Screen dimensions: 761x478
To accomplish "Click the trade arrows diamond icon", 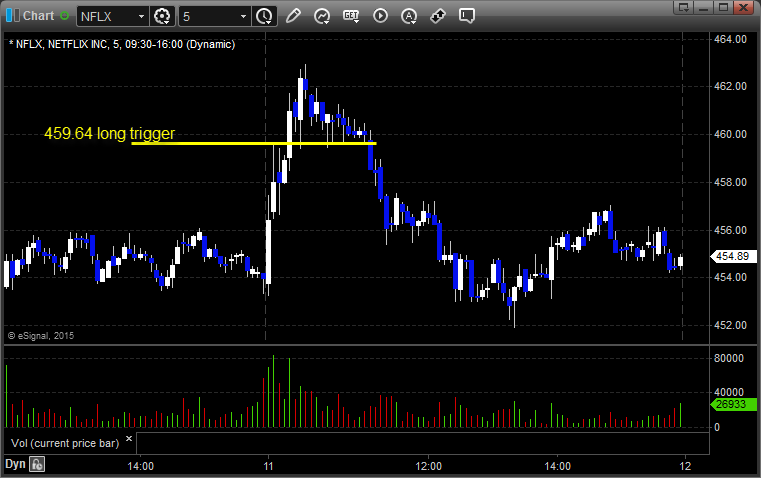I will tap(438, 16).
